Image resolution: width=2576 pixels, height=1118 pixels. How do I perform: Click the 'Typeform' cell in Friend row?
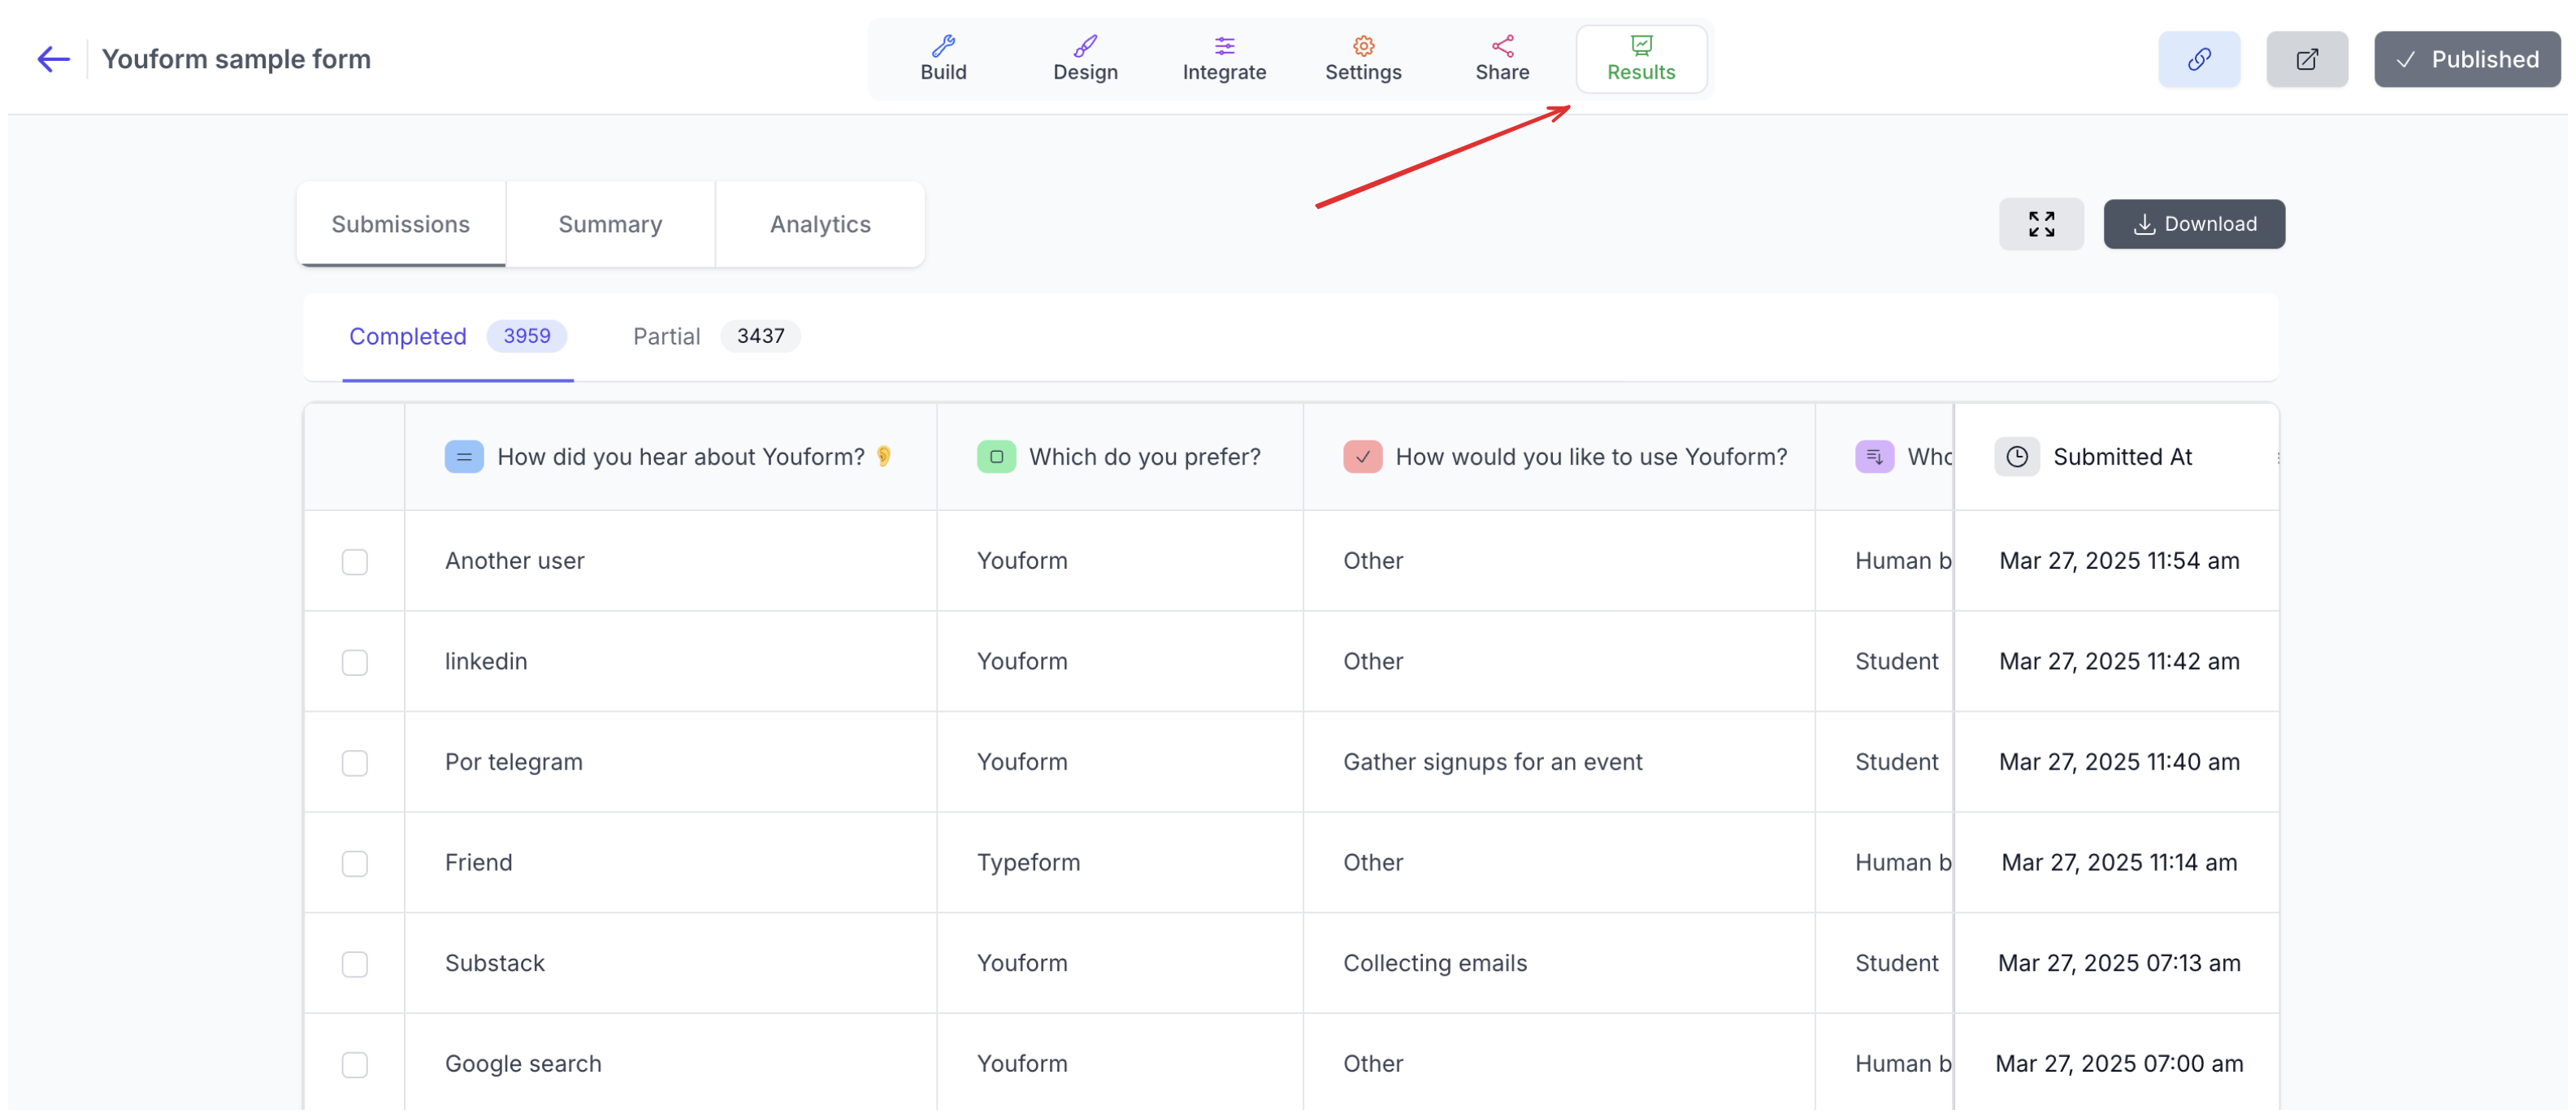(1120, 862)
